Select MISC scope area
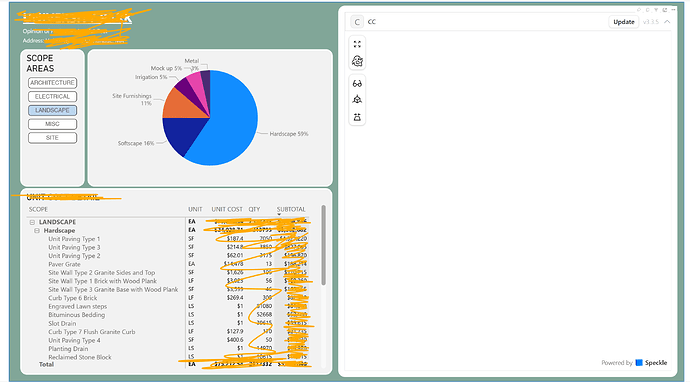Image resolution: width=690 pixels, height=382 pixels. coord(52,124)
